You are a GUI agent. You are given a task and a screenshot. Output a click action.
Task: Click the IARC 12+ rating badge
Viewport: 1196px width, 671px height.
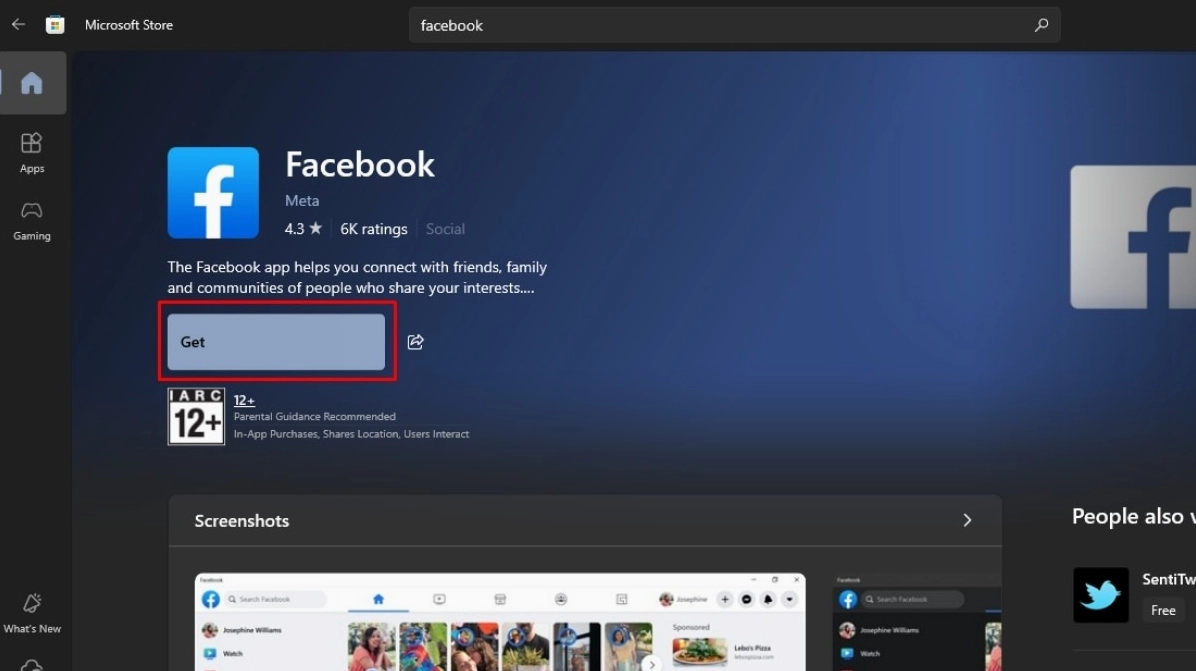pos(196,416)
